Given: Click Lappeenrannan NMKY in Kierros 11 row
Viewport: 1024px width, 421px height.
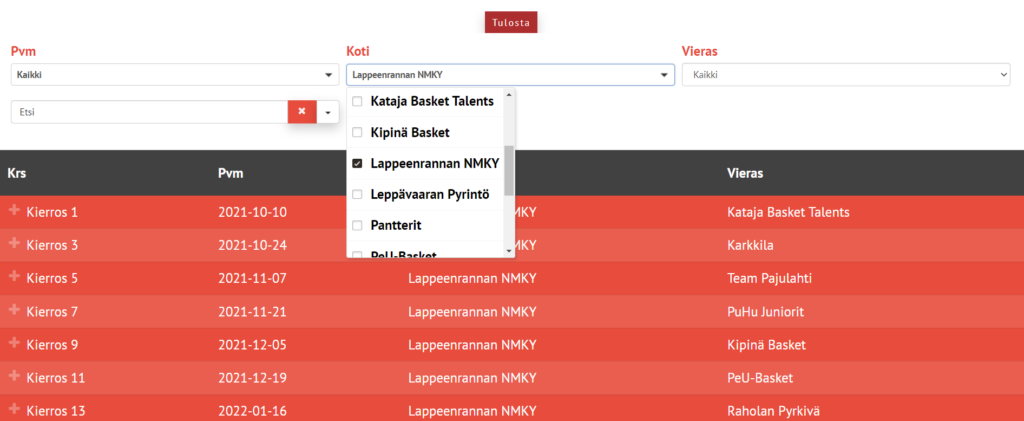Looking at the screenshot, I should coord(472,378).
